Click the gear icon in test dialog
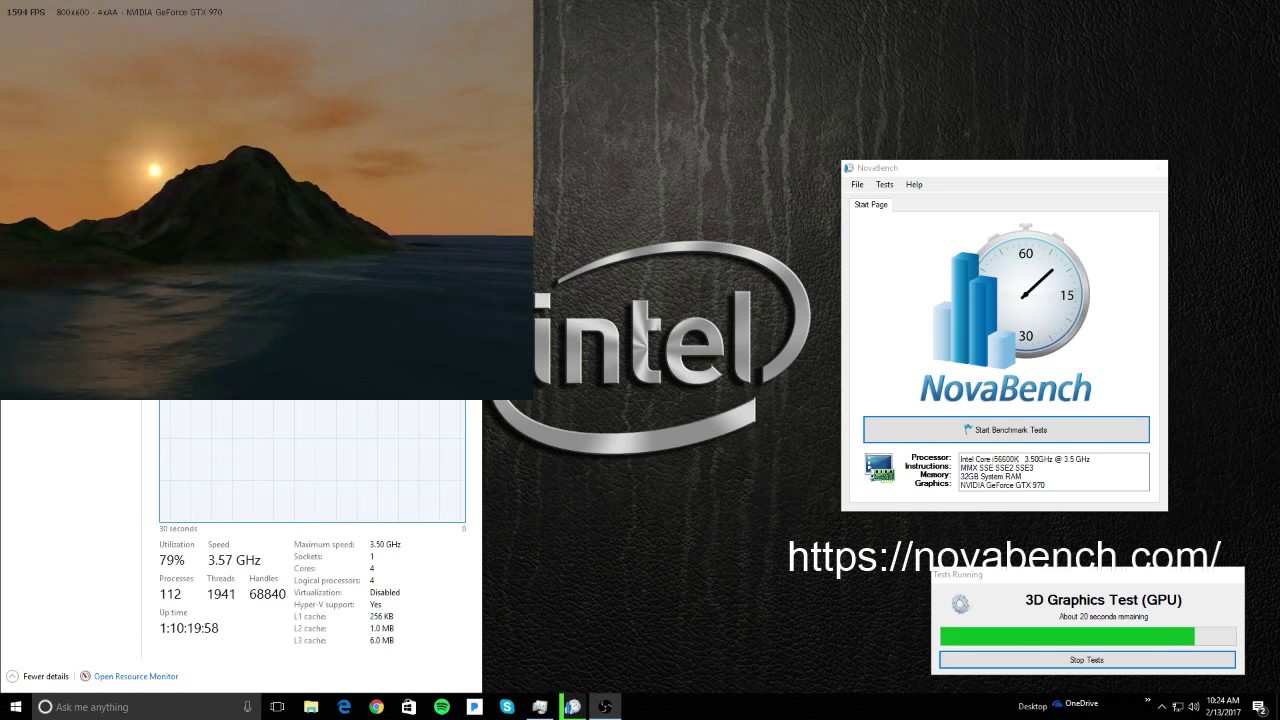The width and height of the screenshot is (1280, 720). pos(960,604)
